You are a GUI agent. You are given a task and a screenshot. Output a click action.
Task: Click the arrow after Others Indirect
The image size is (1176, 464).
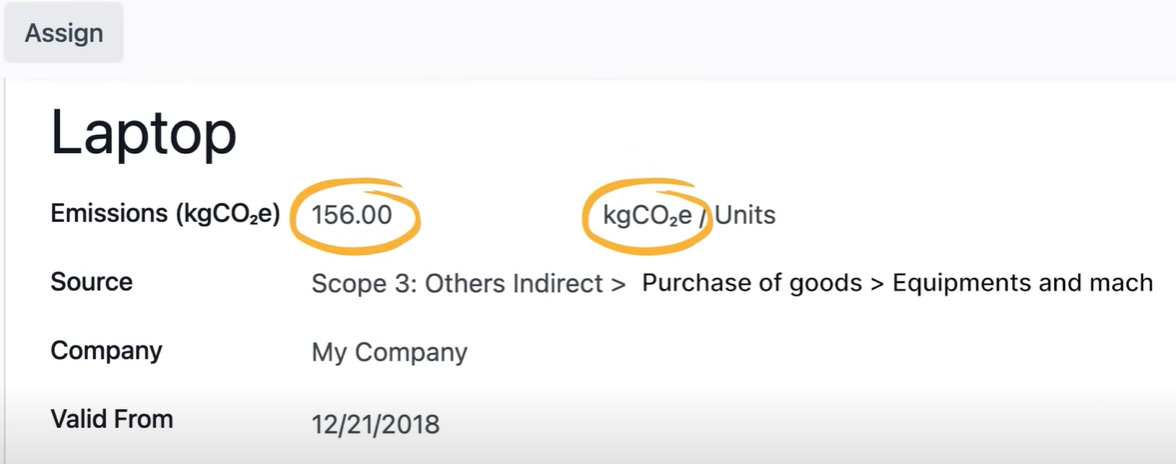[x=617, y=284]
